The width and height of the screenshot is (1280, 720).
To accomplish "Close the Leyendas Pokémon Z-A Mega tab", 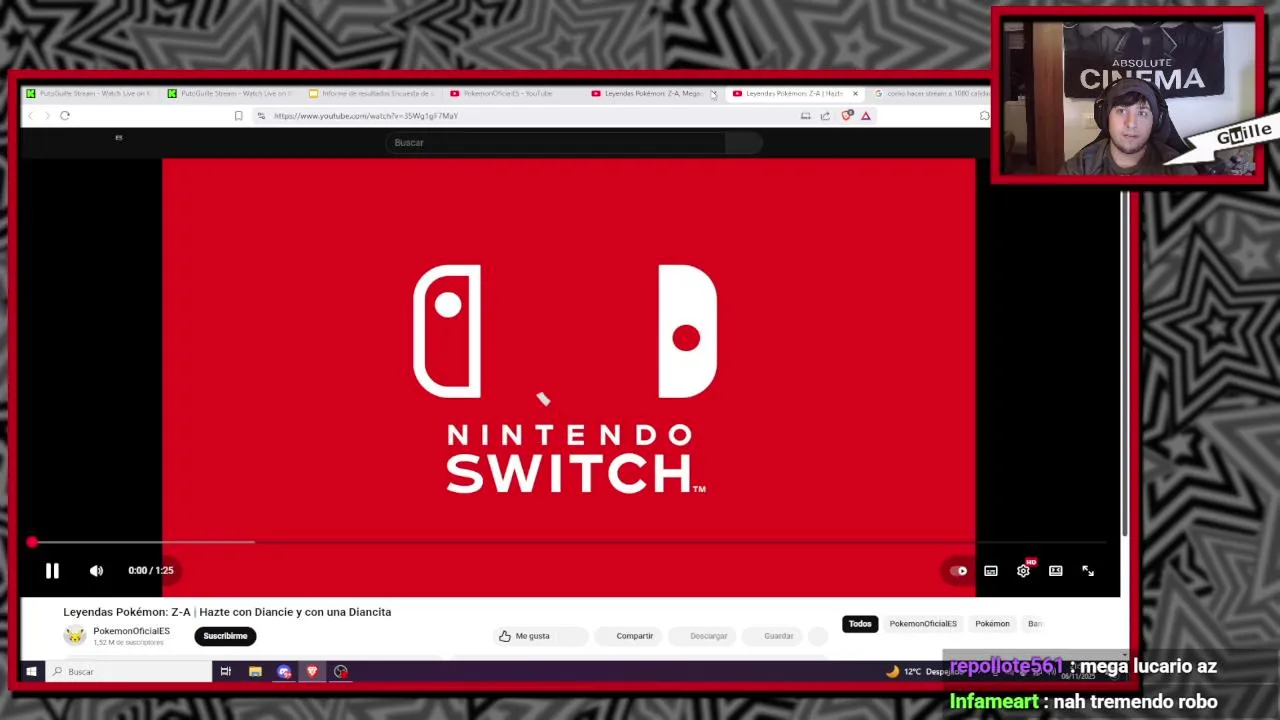I will pos(713,94).
